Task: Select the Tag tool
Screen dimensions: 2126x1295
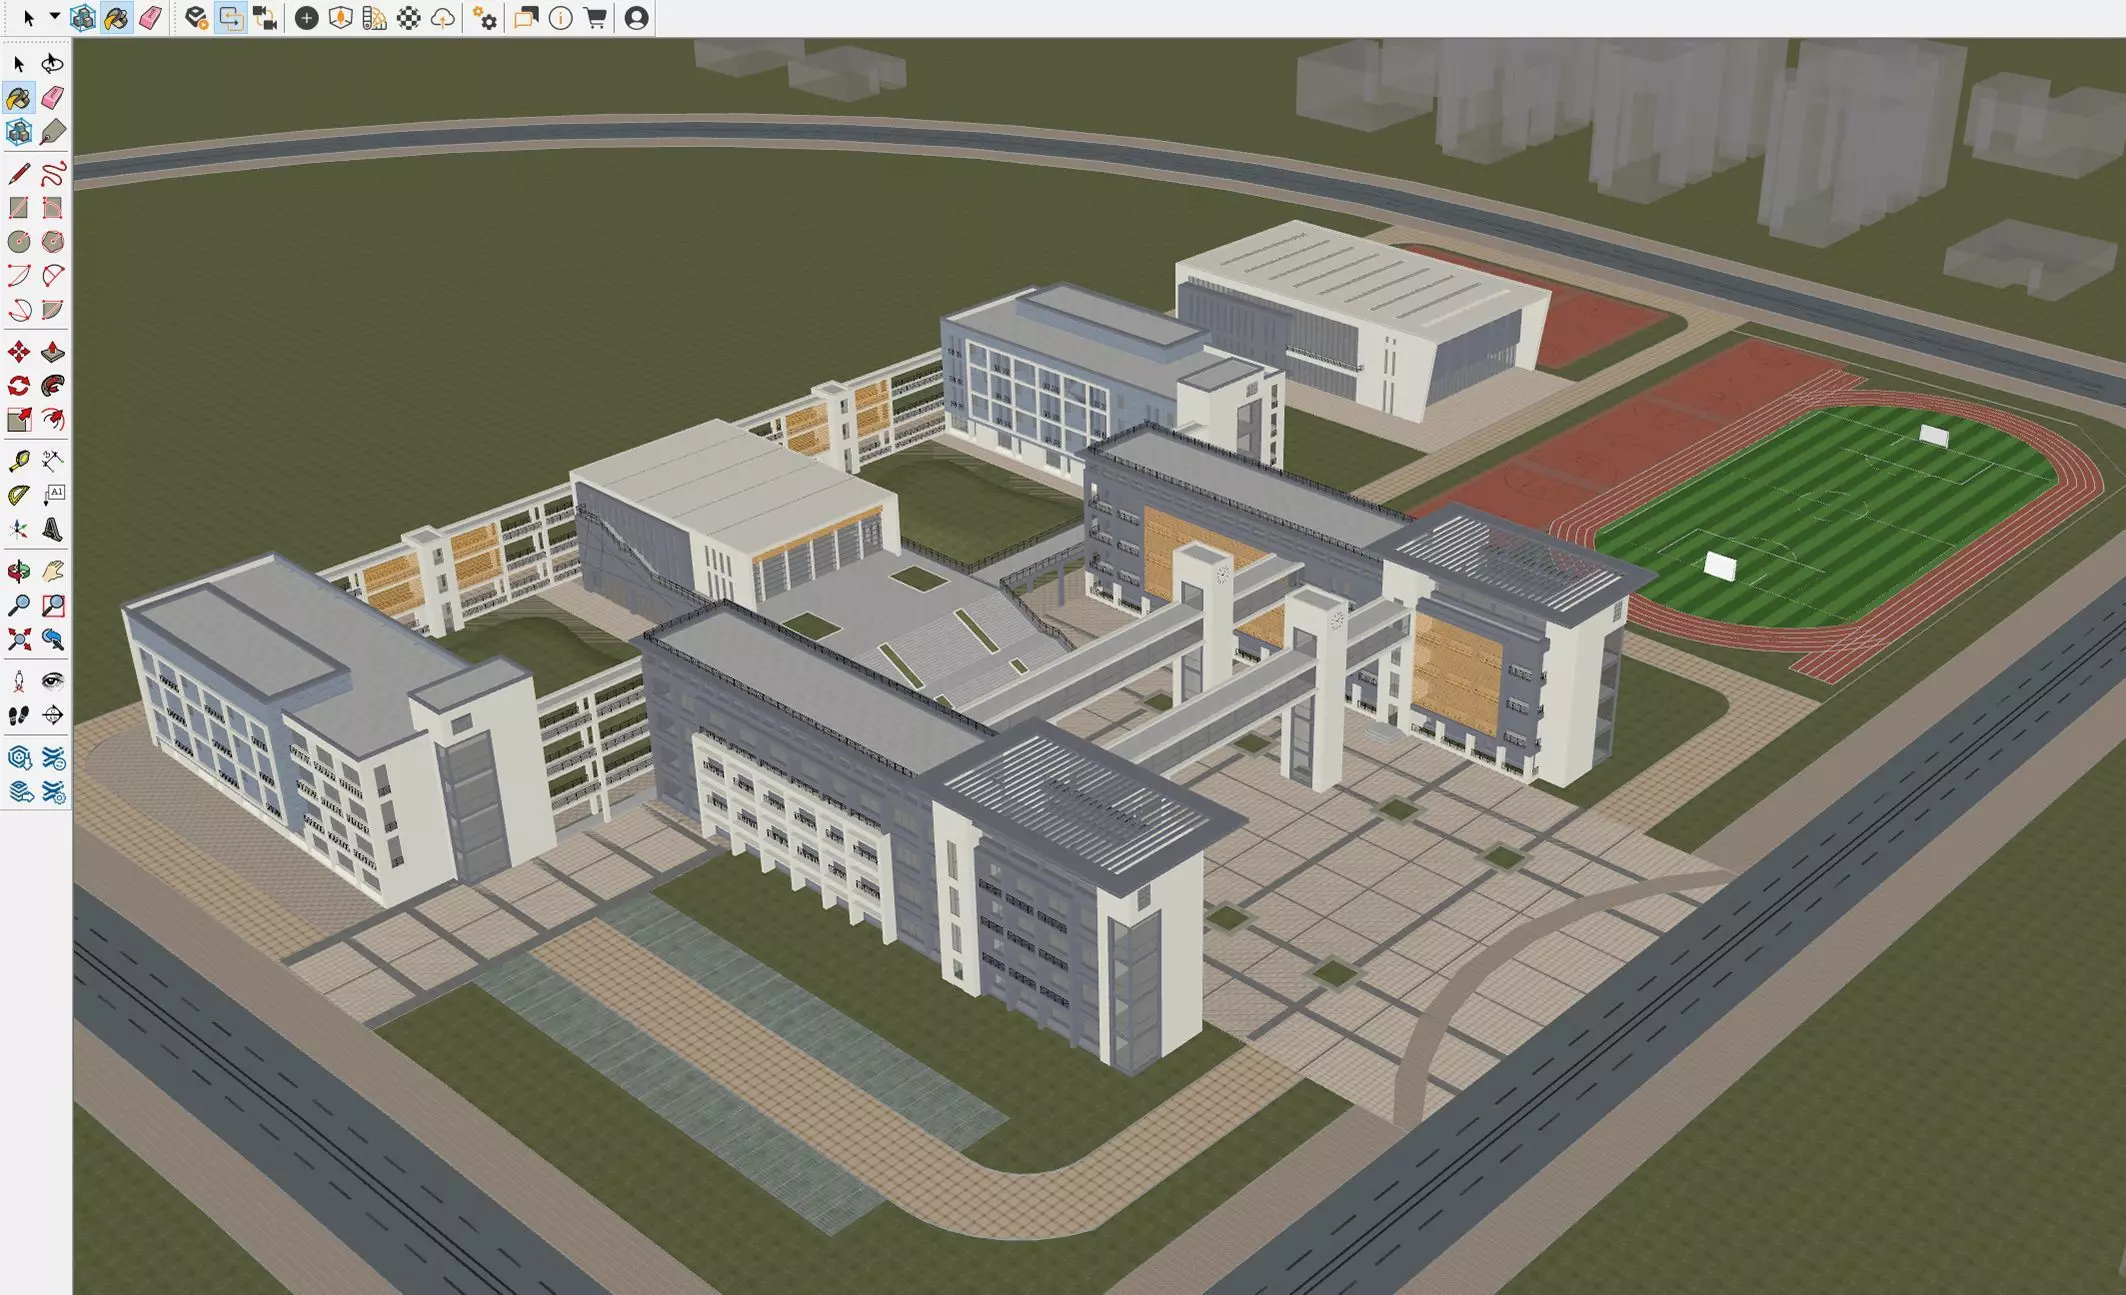Action: (x=52, y=132)
